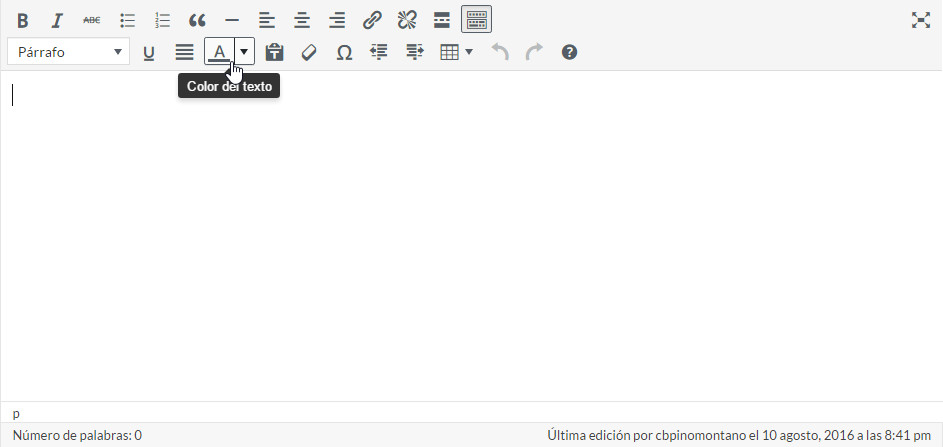Apply strikethrough formatting
Screen dimensions: 943x447
click(x=91, y=20)
